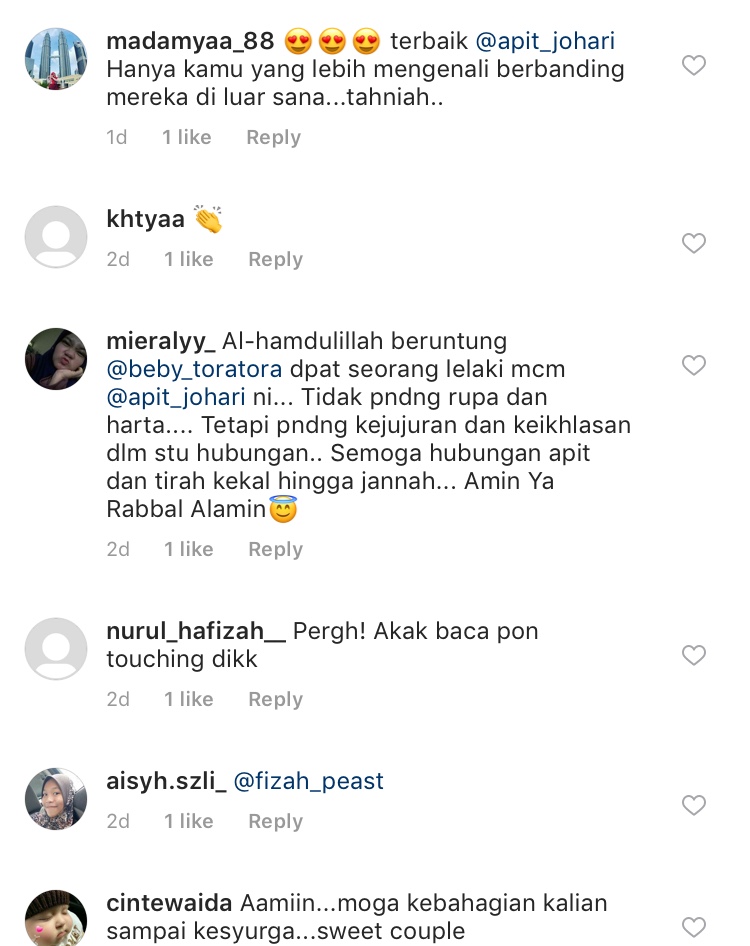Open madamyaa_88's profile picture
Screen dimensions: 750x946
click(56, 59)
